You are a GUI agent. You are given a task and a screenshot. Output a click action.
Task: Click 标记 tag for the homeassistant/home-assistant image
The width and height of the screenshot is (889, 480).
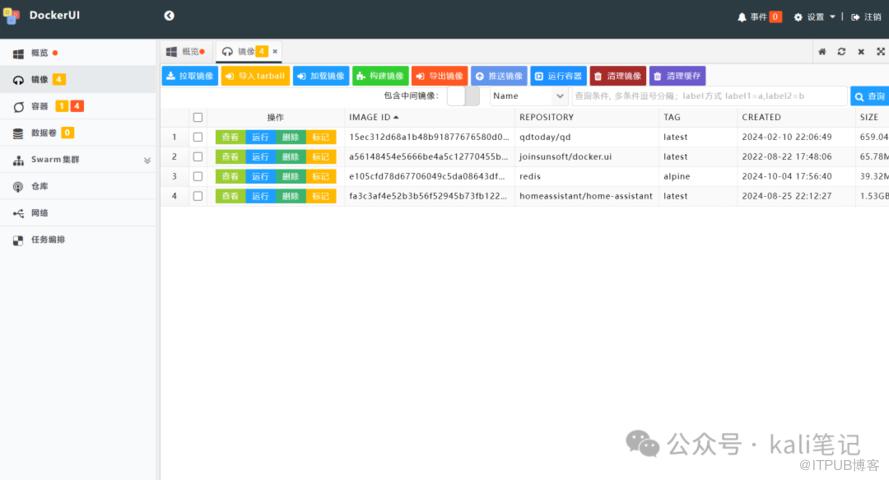coord(321,196)
